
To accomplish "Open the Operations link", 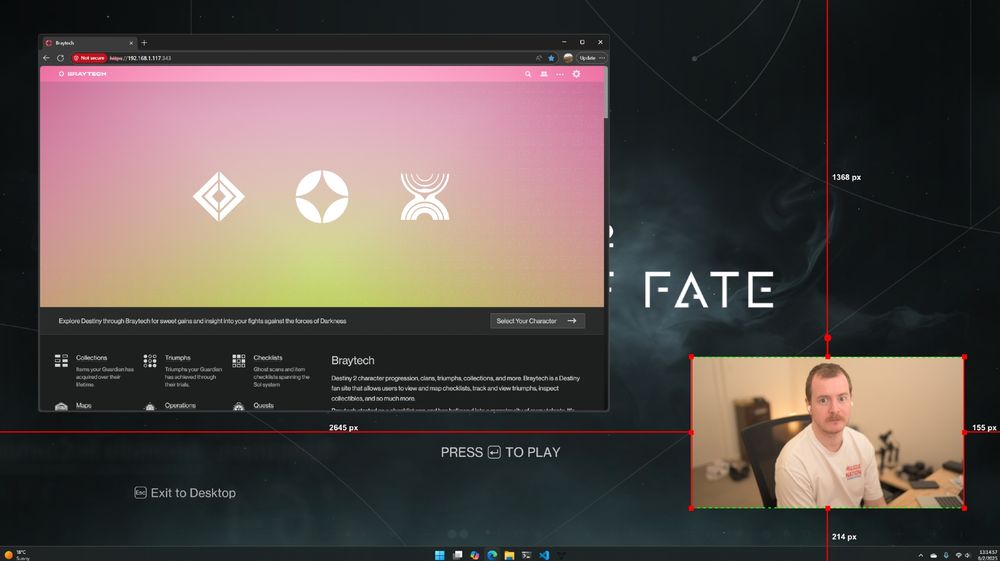I will click(x=180, y=405).
